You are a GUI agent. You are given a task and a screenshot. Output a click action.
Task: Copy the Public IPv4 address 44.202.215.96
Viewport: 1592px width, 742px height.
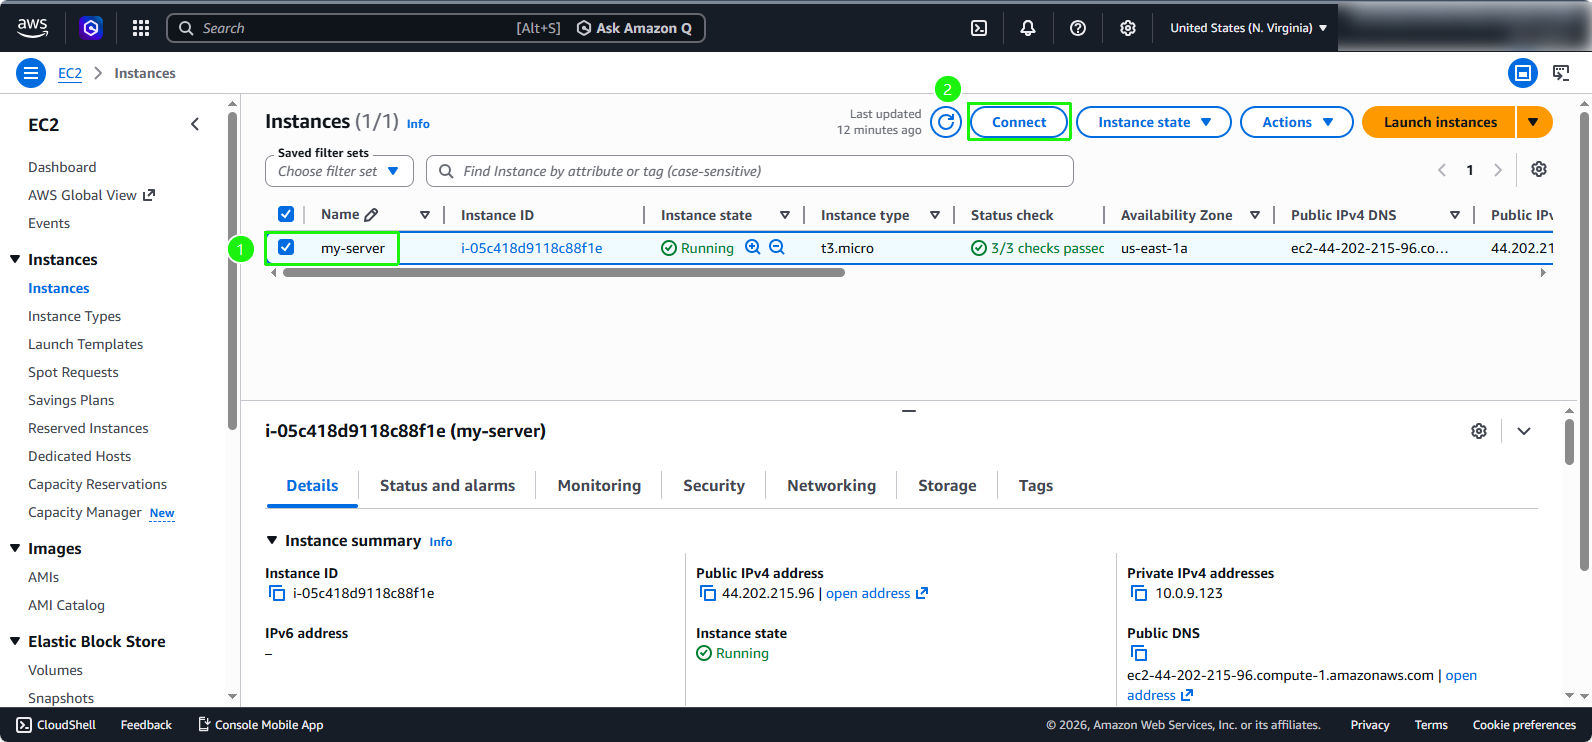click(x=708, y=593)
